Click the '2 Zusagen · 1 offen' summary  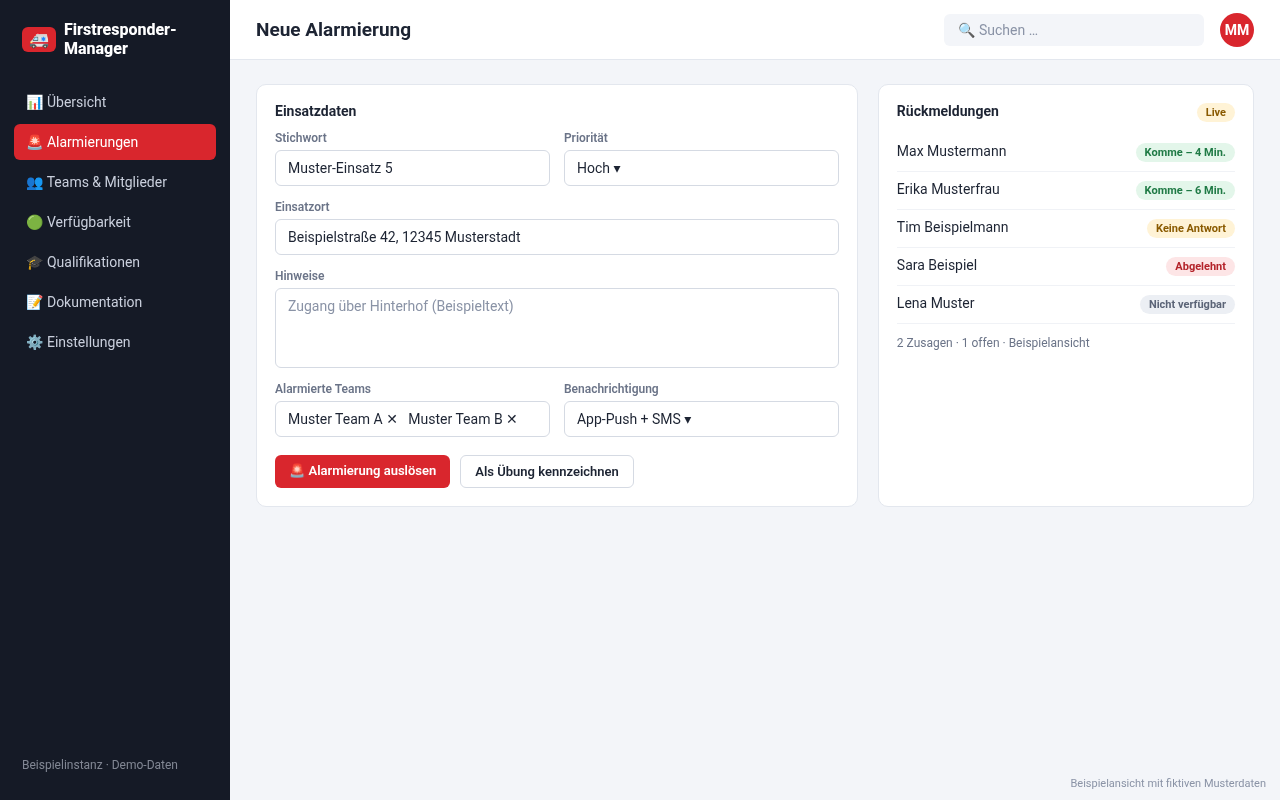coord(948,343)
